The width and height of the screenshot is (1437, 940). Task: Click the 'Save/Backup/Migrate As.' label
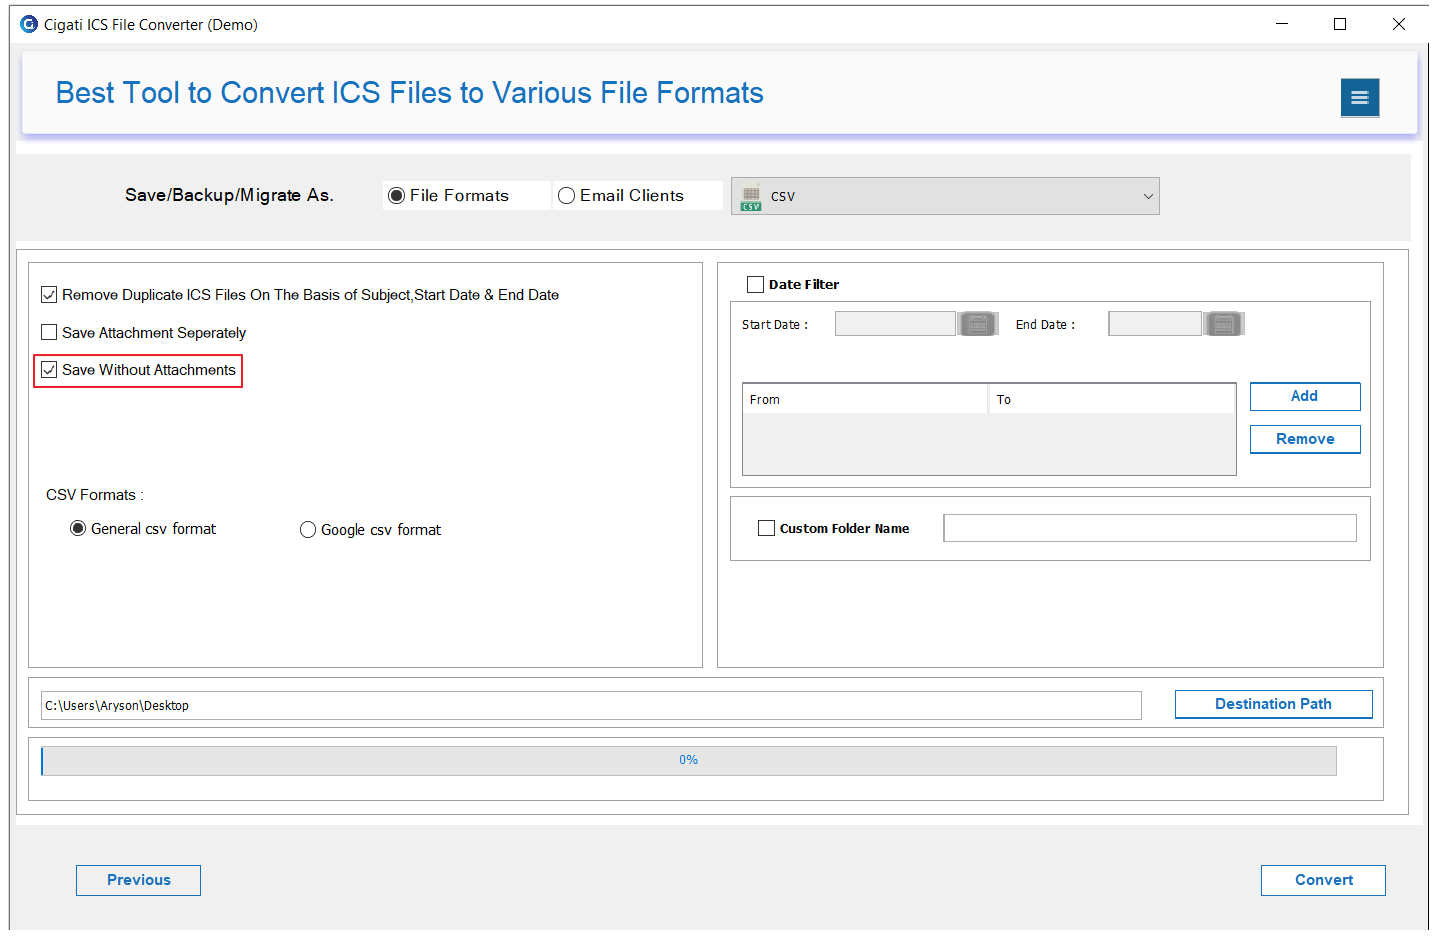[x=229, y=195]
